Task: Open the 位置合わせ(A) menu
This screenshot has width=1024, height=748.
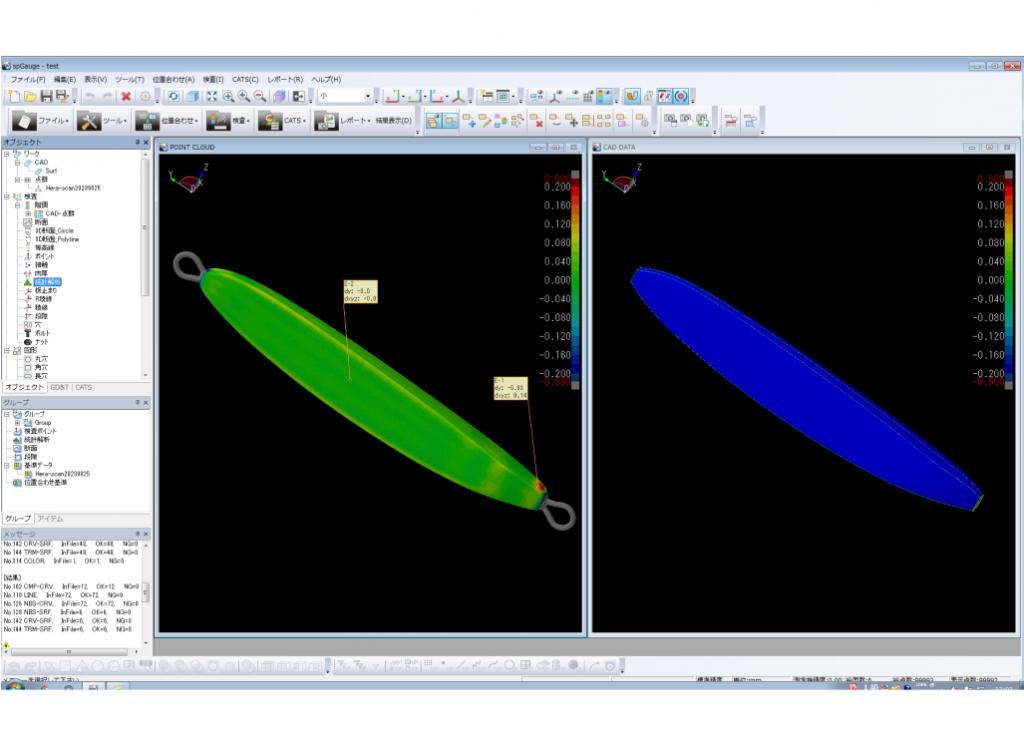Action: pos(173,79)
